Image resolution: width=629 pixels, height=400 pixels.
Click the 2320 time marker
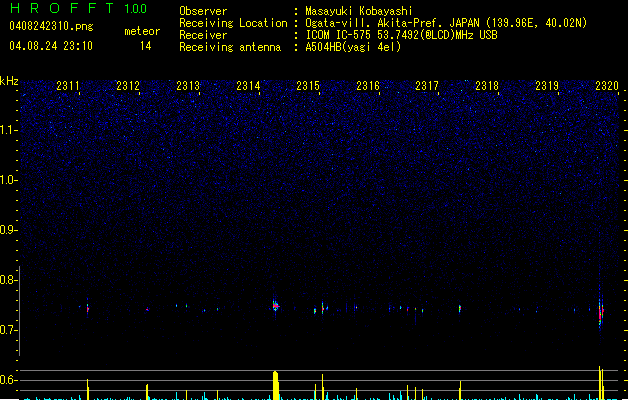pos(607,86)
